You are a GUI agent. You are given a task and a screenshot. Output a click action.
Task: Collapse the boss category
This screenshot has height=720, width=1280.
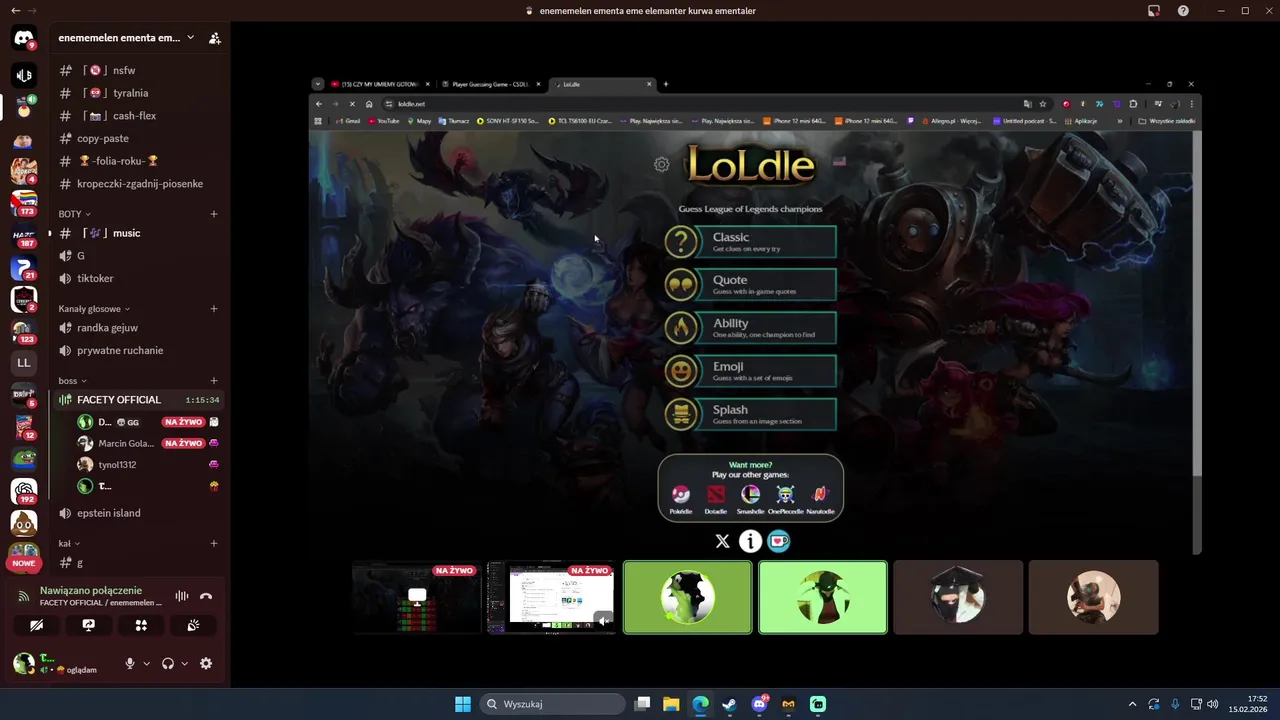[x=72, y=381]
